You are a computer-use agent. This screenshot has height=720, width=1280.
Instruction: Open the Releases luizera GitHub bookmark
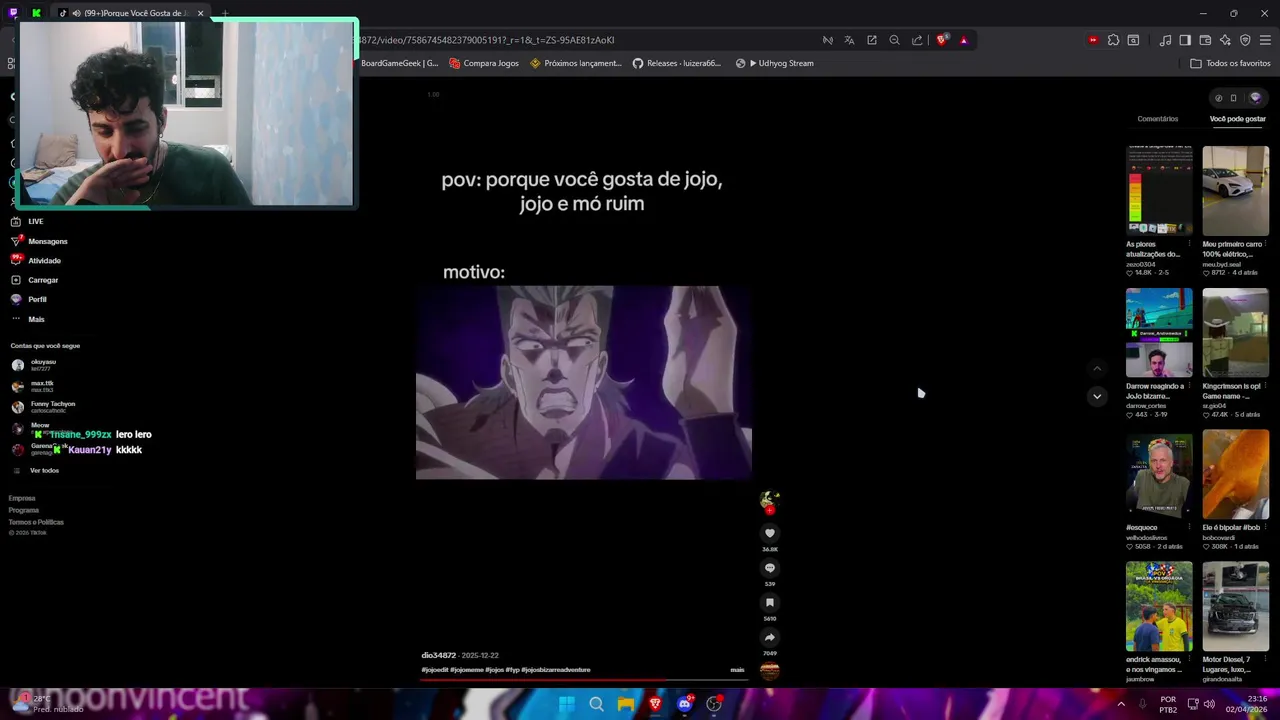tap(676, 63)
